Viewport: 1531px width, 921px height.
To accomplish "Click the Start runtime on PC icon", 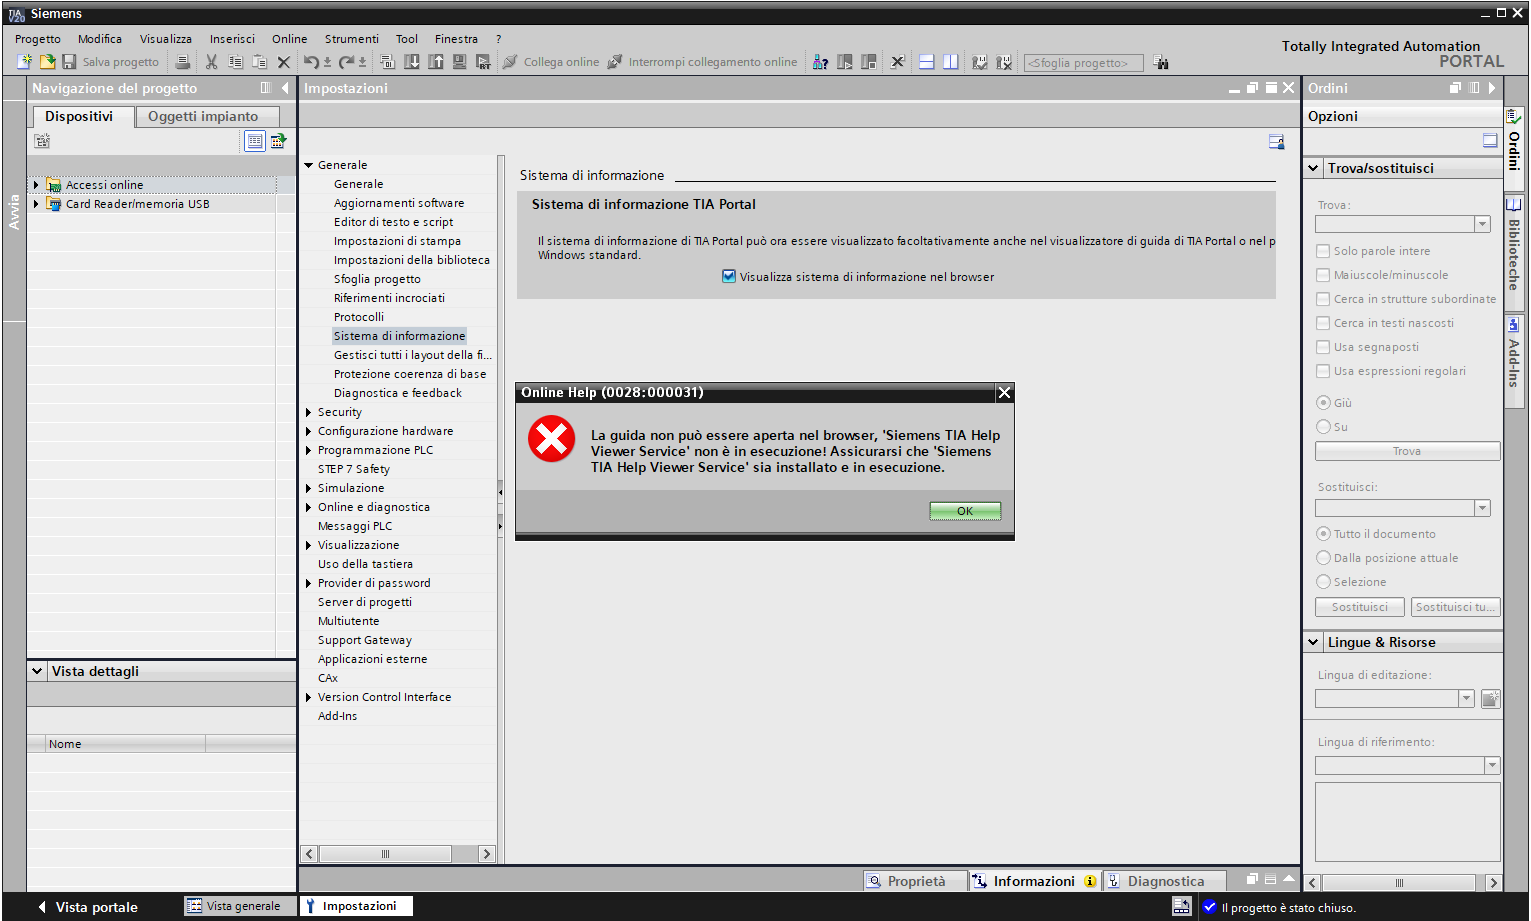I will [x=483, y=62].
